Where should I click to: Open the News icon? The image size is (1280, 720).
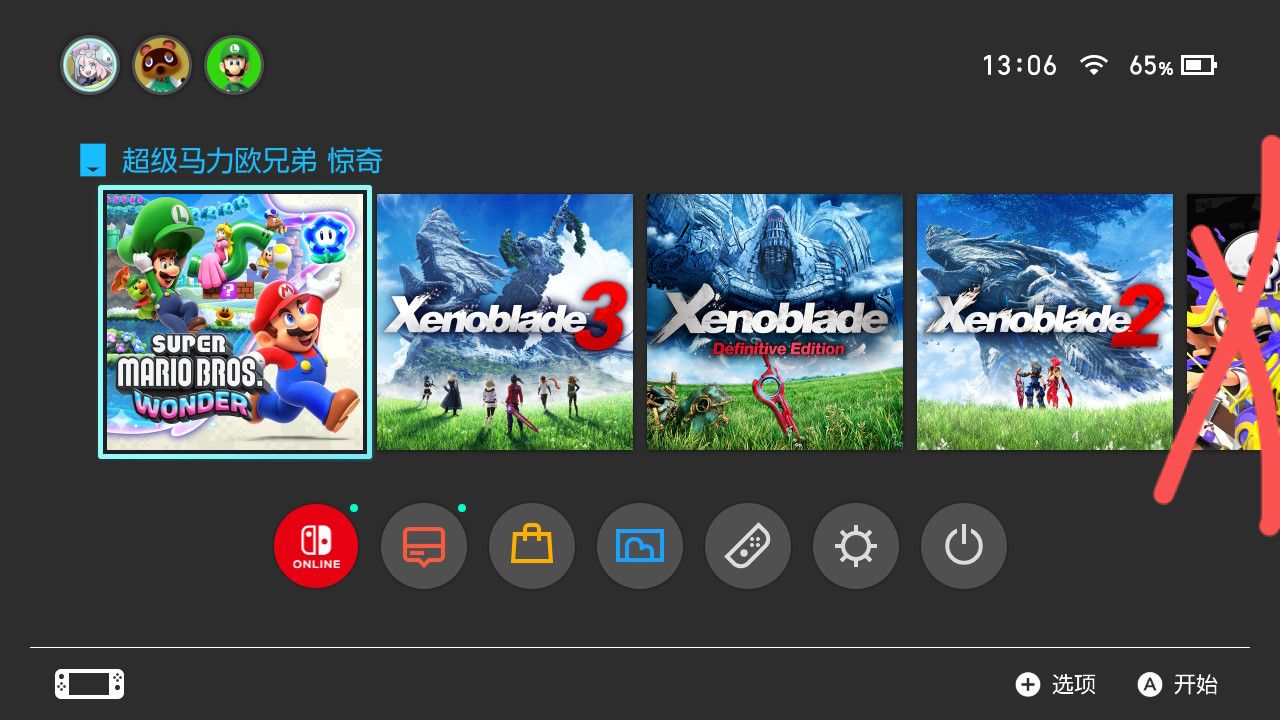[x=424, y=546]
